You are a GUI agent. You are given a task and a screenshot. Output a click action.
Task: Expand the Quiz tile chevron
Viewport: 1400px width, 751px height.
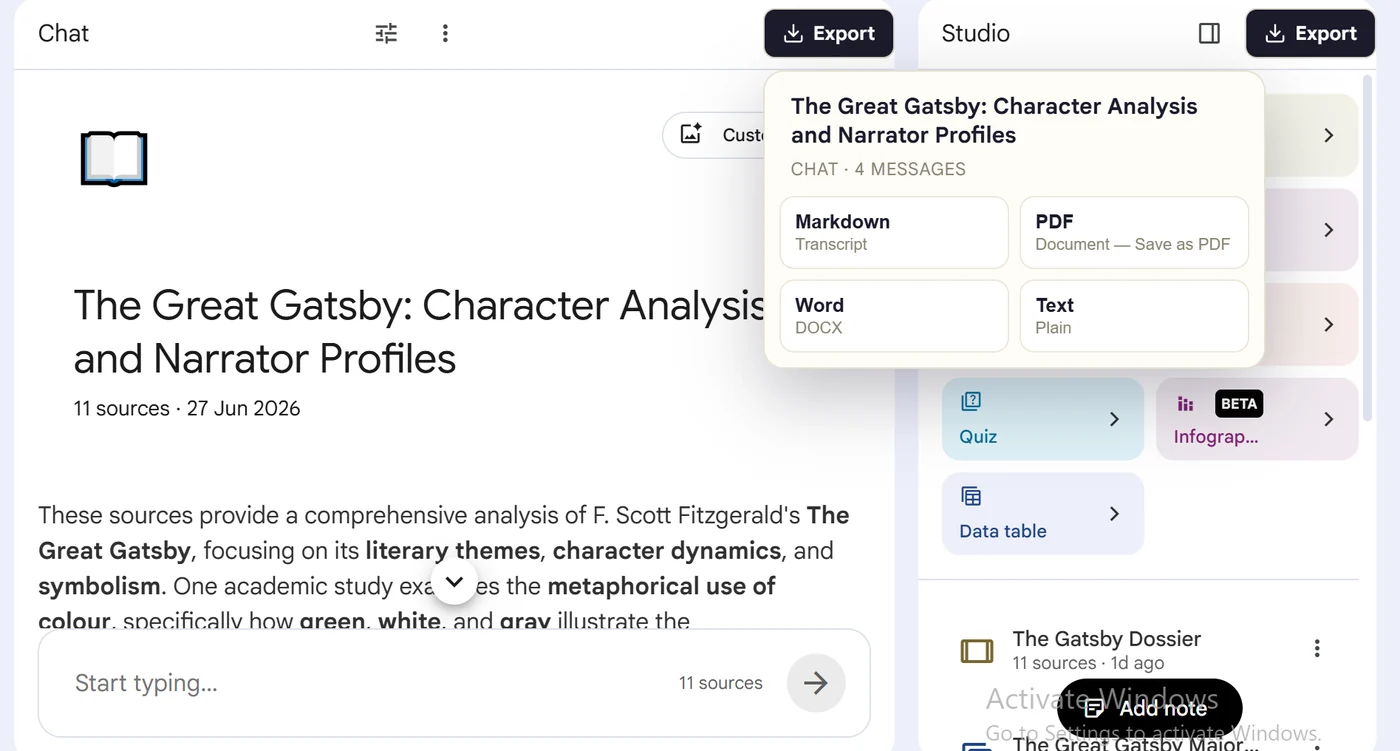pyautogui.click(x=1114, y=419)
